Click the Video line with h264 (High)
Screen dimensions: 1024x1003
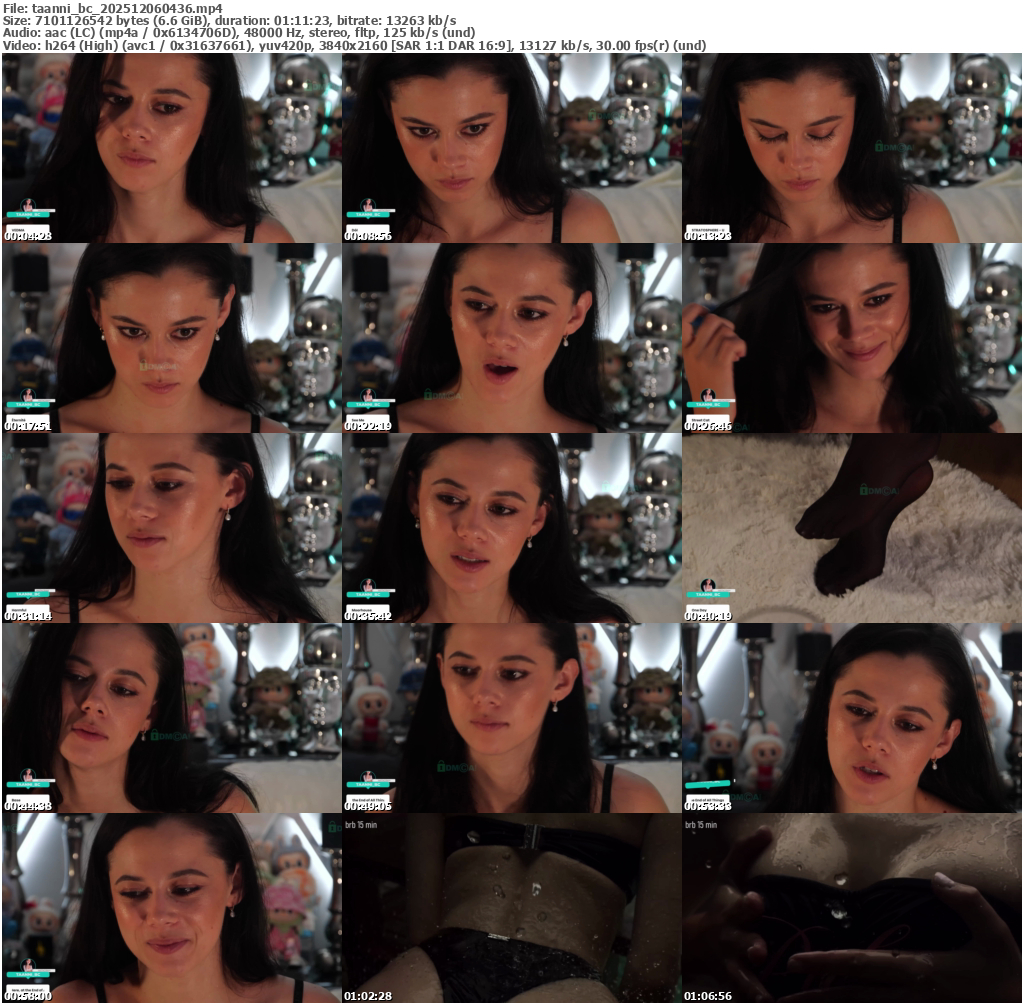[x=355, y=46]
